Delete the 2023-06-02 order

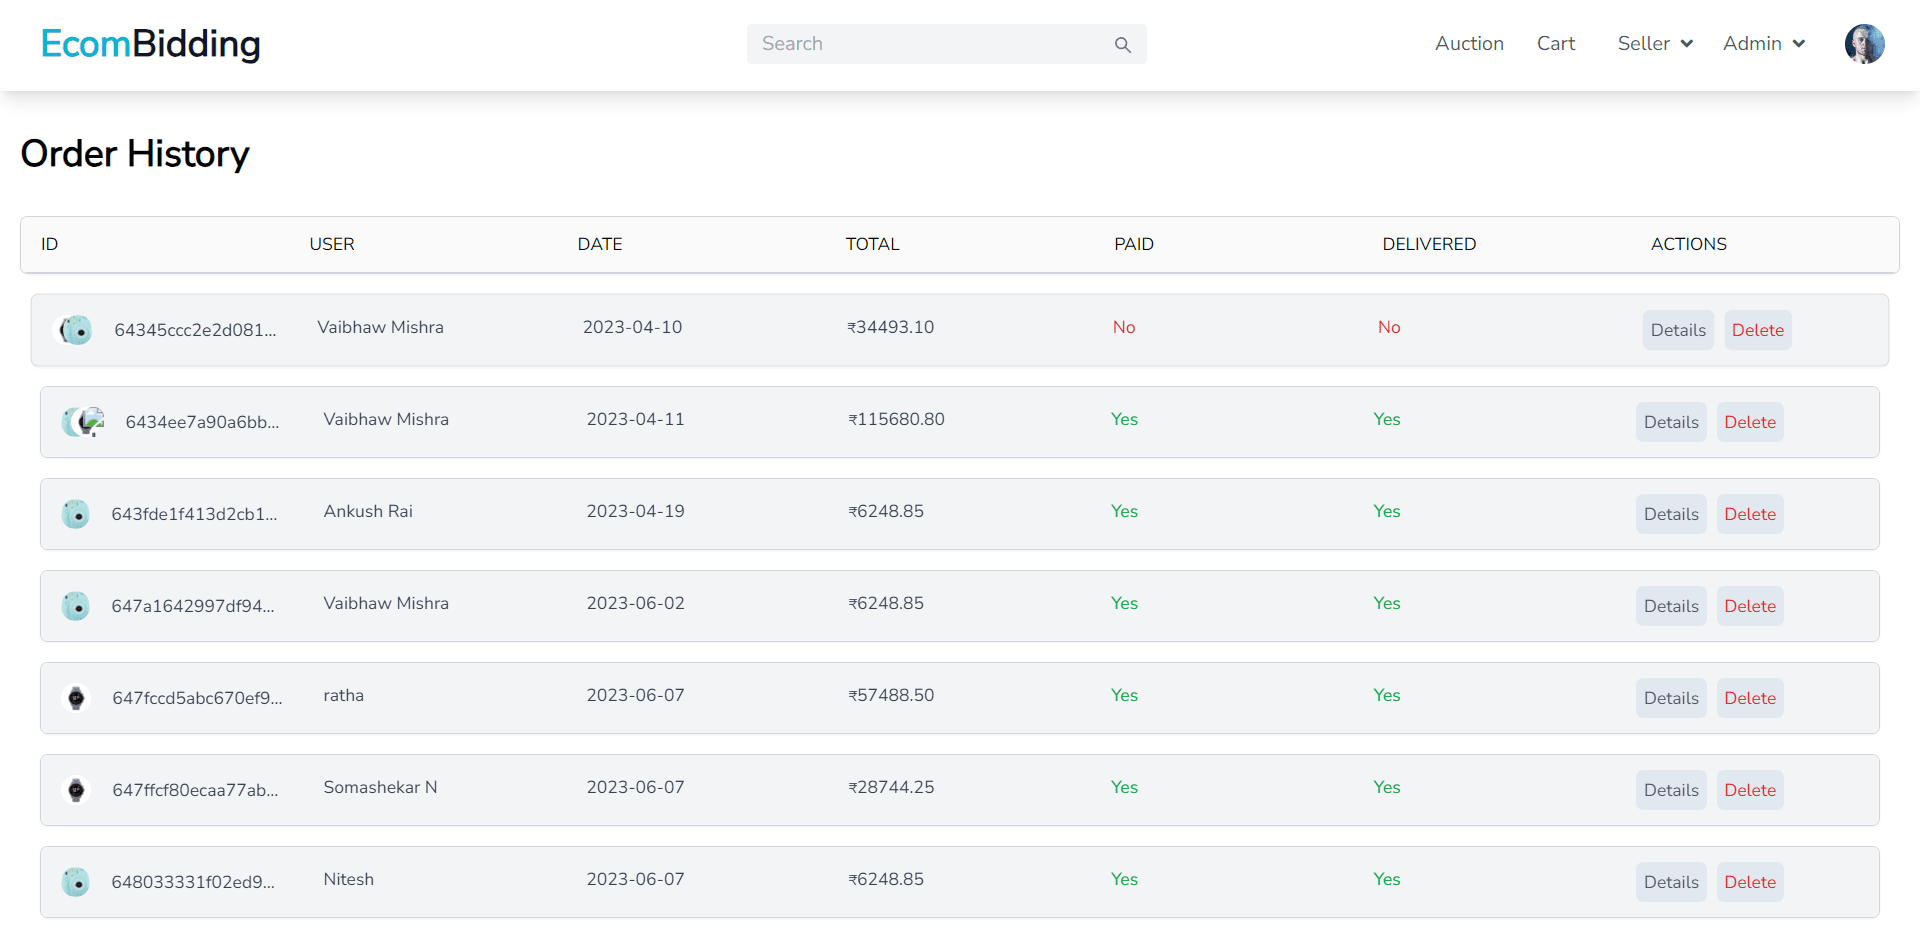point(1750,606)
